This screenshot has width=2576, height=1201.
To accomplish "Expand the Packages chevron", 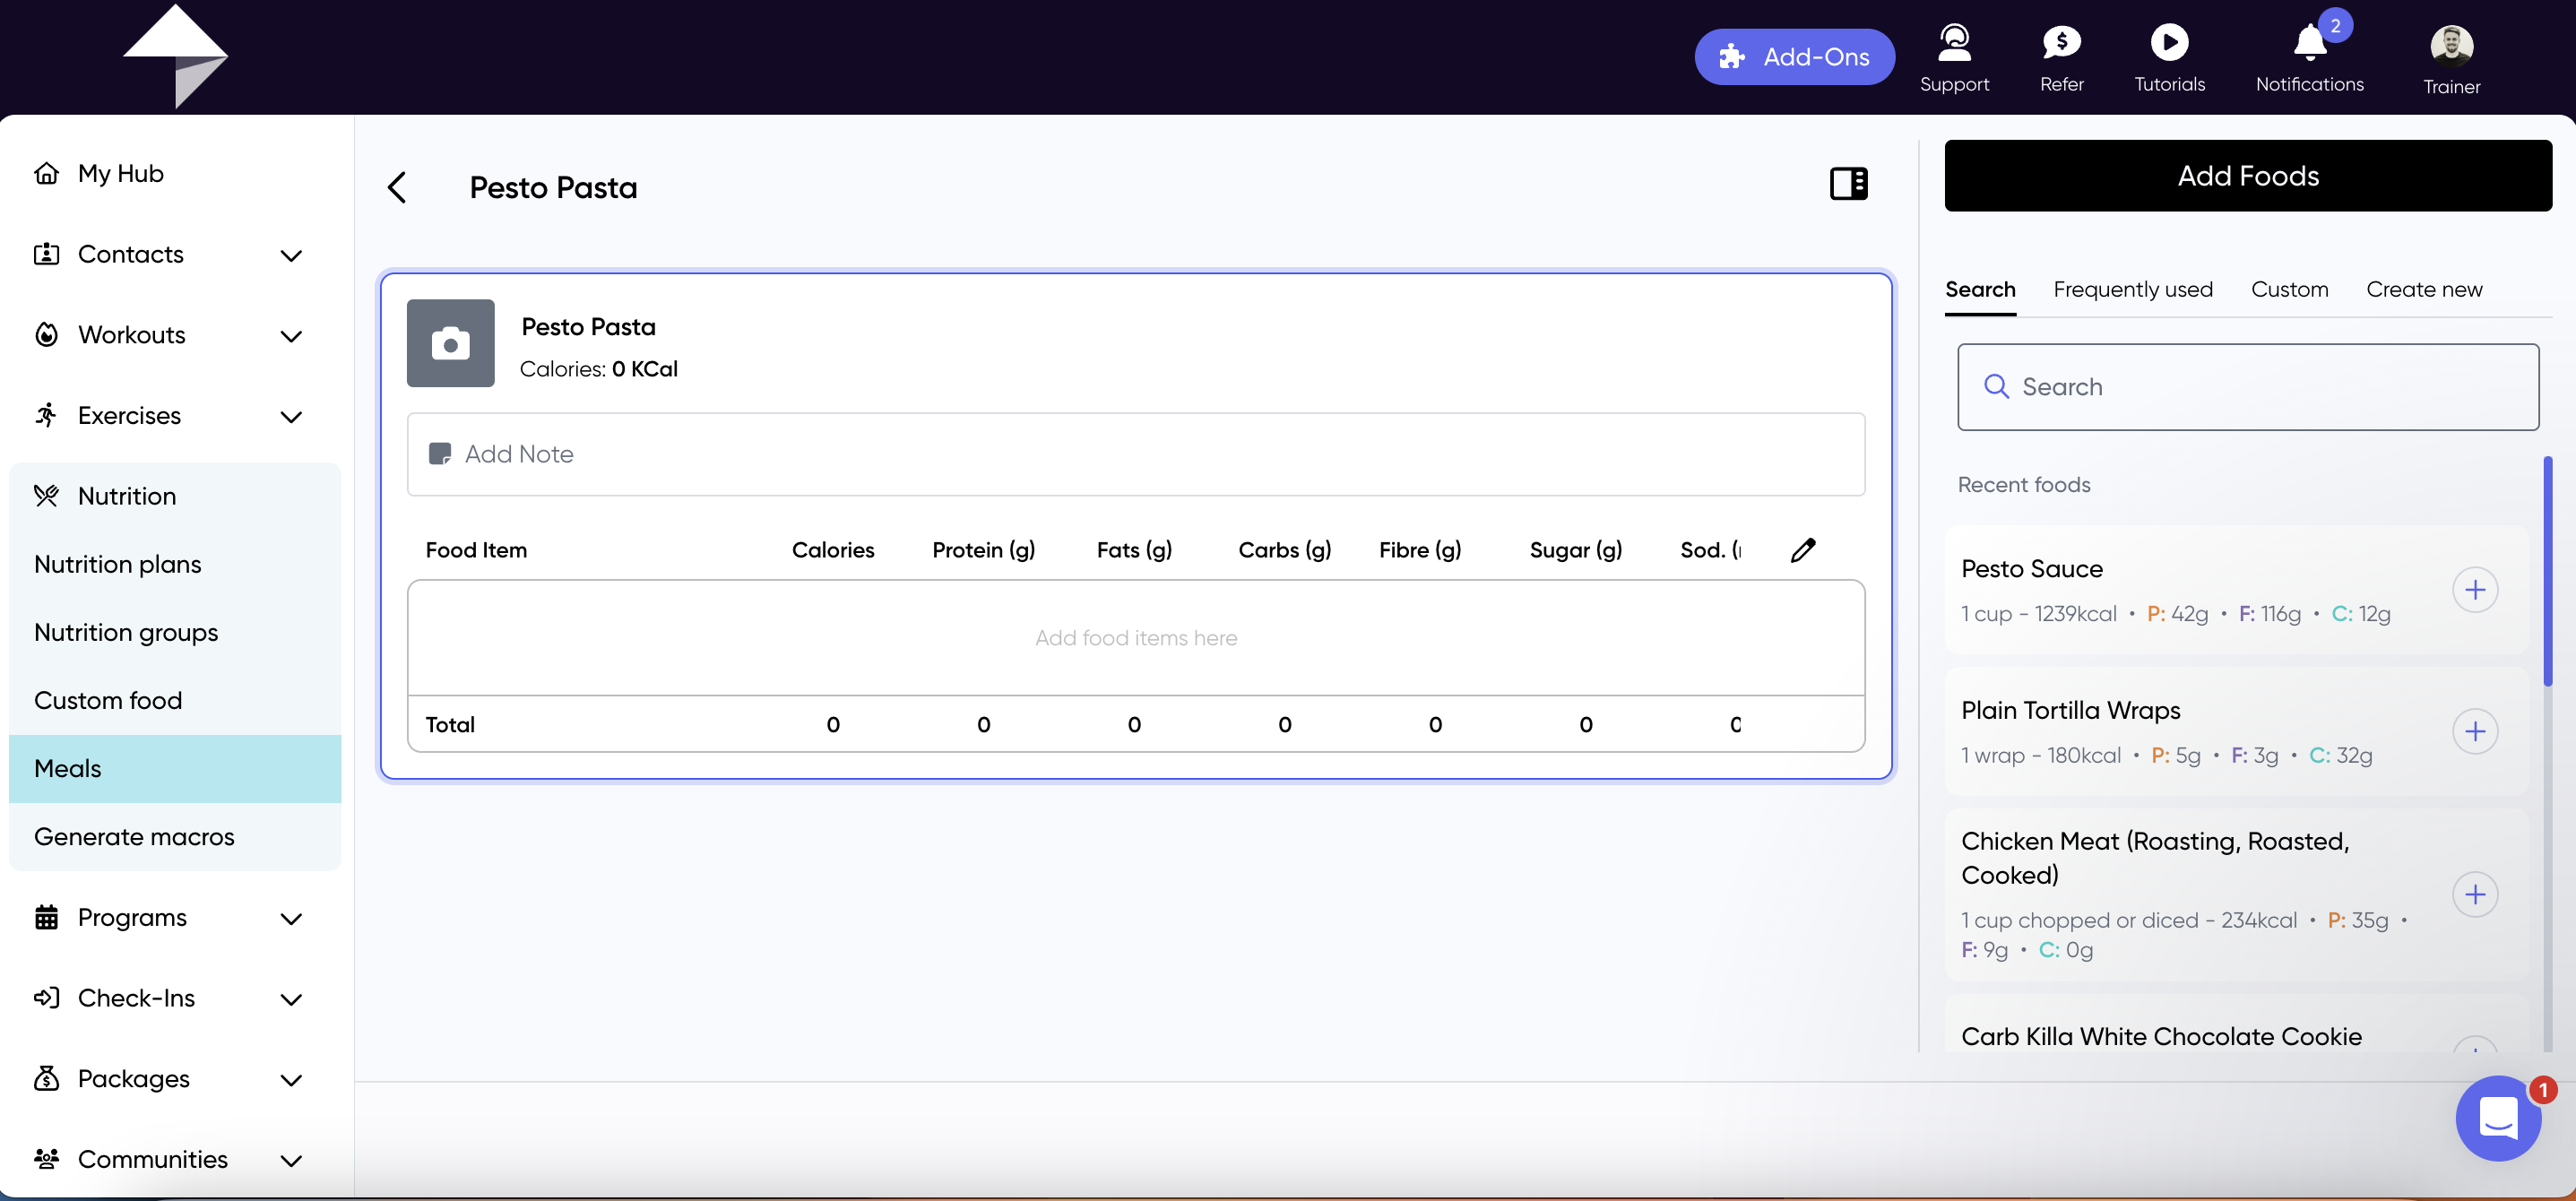I will pyautogui.click(x=291, y=1079).
